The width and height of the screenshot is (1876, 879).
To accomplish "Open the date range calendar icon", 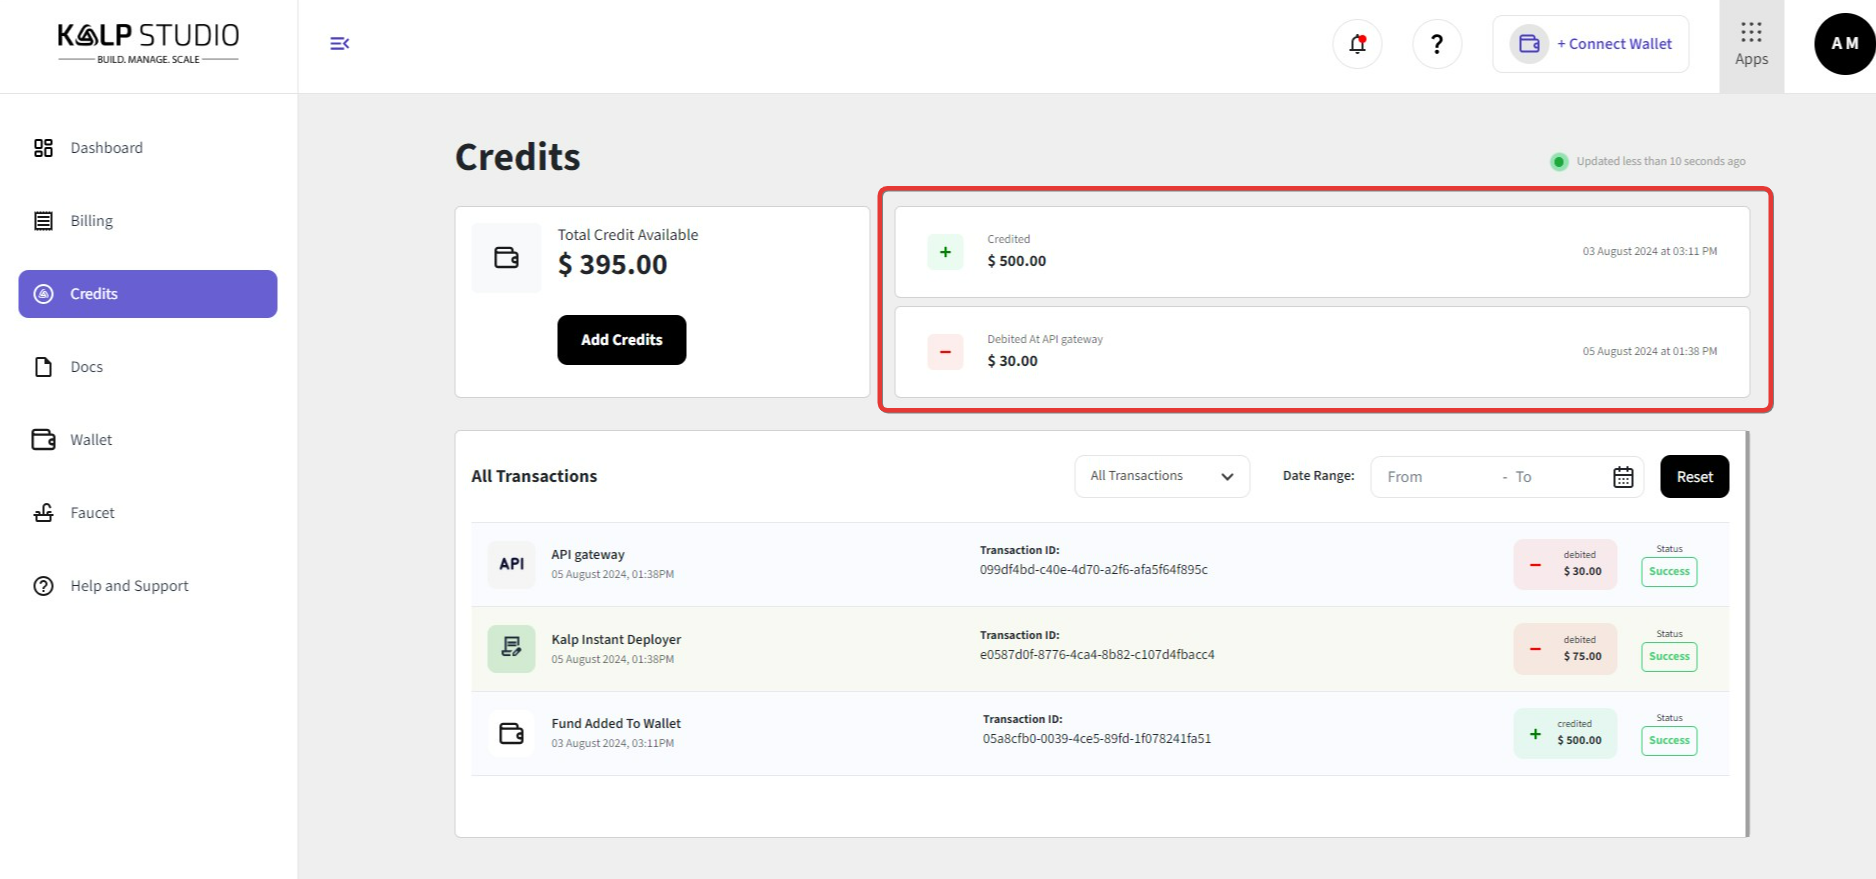I will pos(1623,477).
